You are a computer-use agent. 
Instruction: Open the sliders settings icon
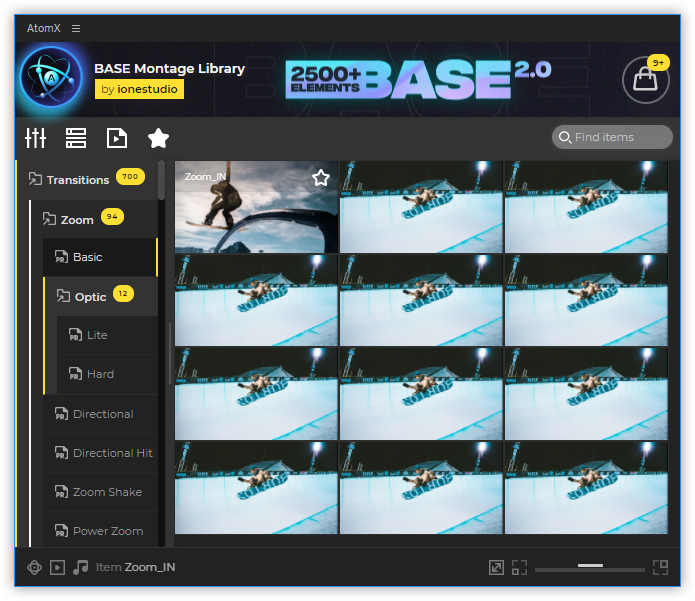click(x=35, y=138)
